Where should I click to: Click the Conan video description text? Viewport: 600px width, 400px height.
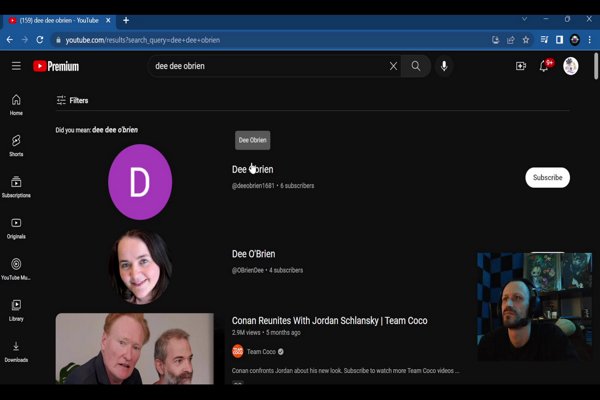pos(345,371)
